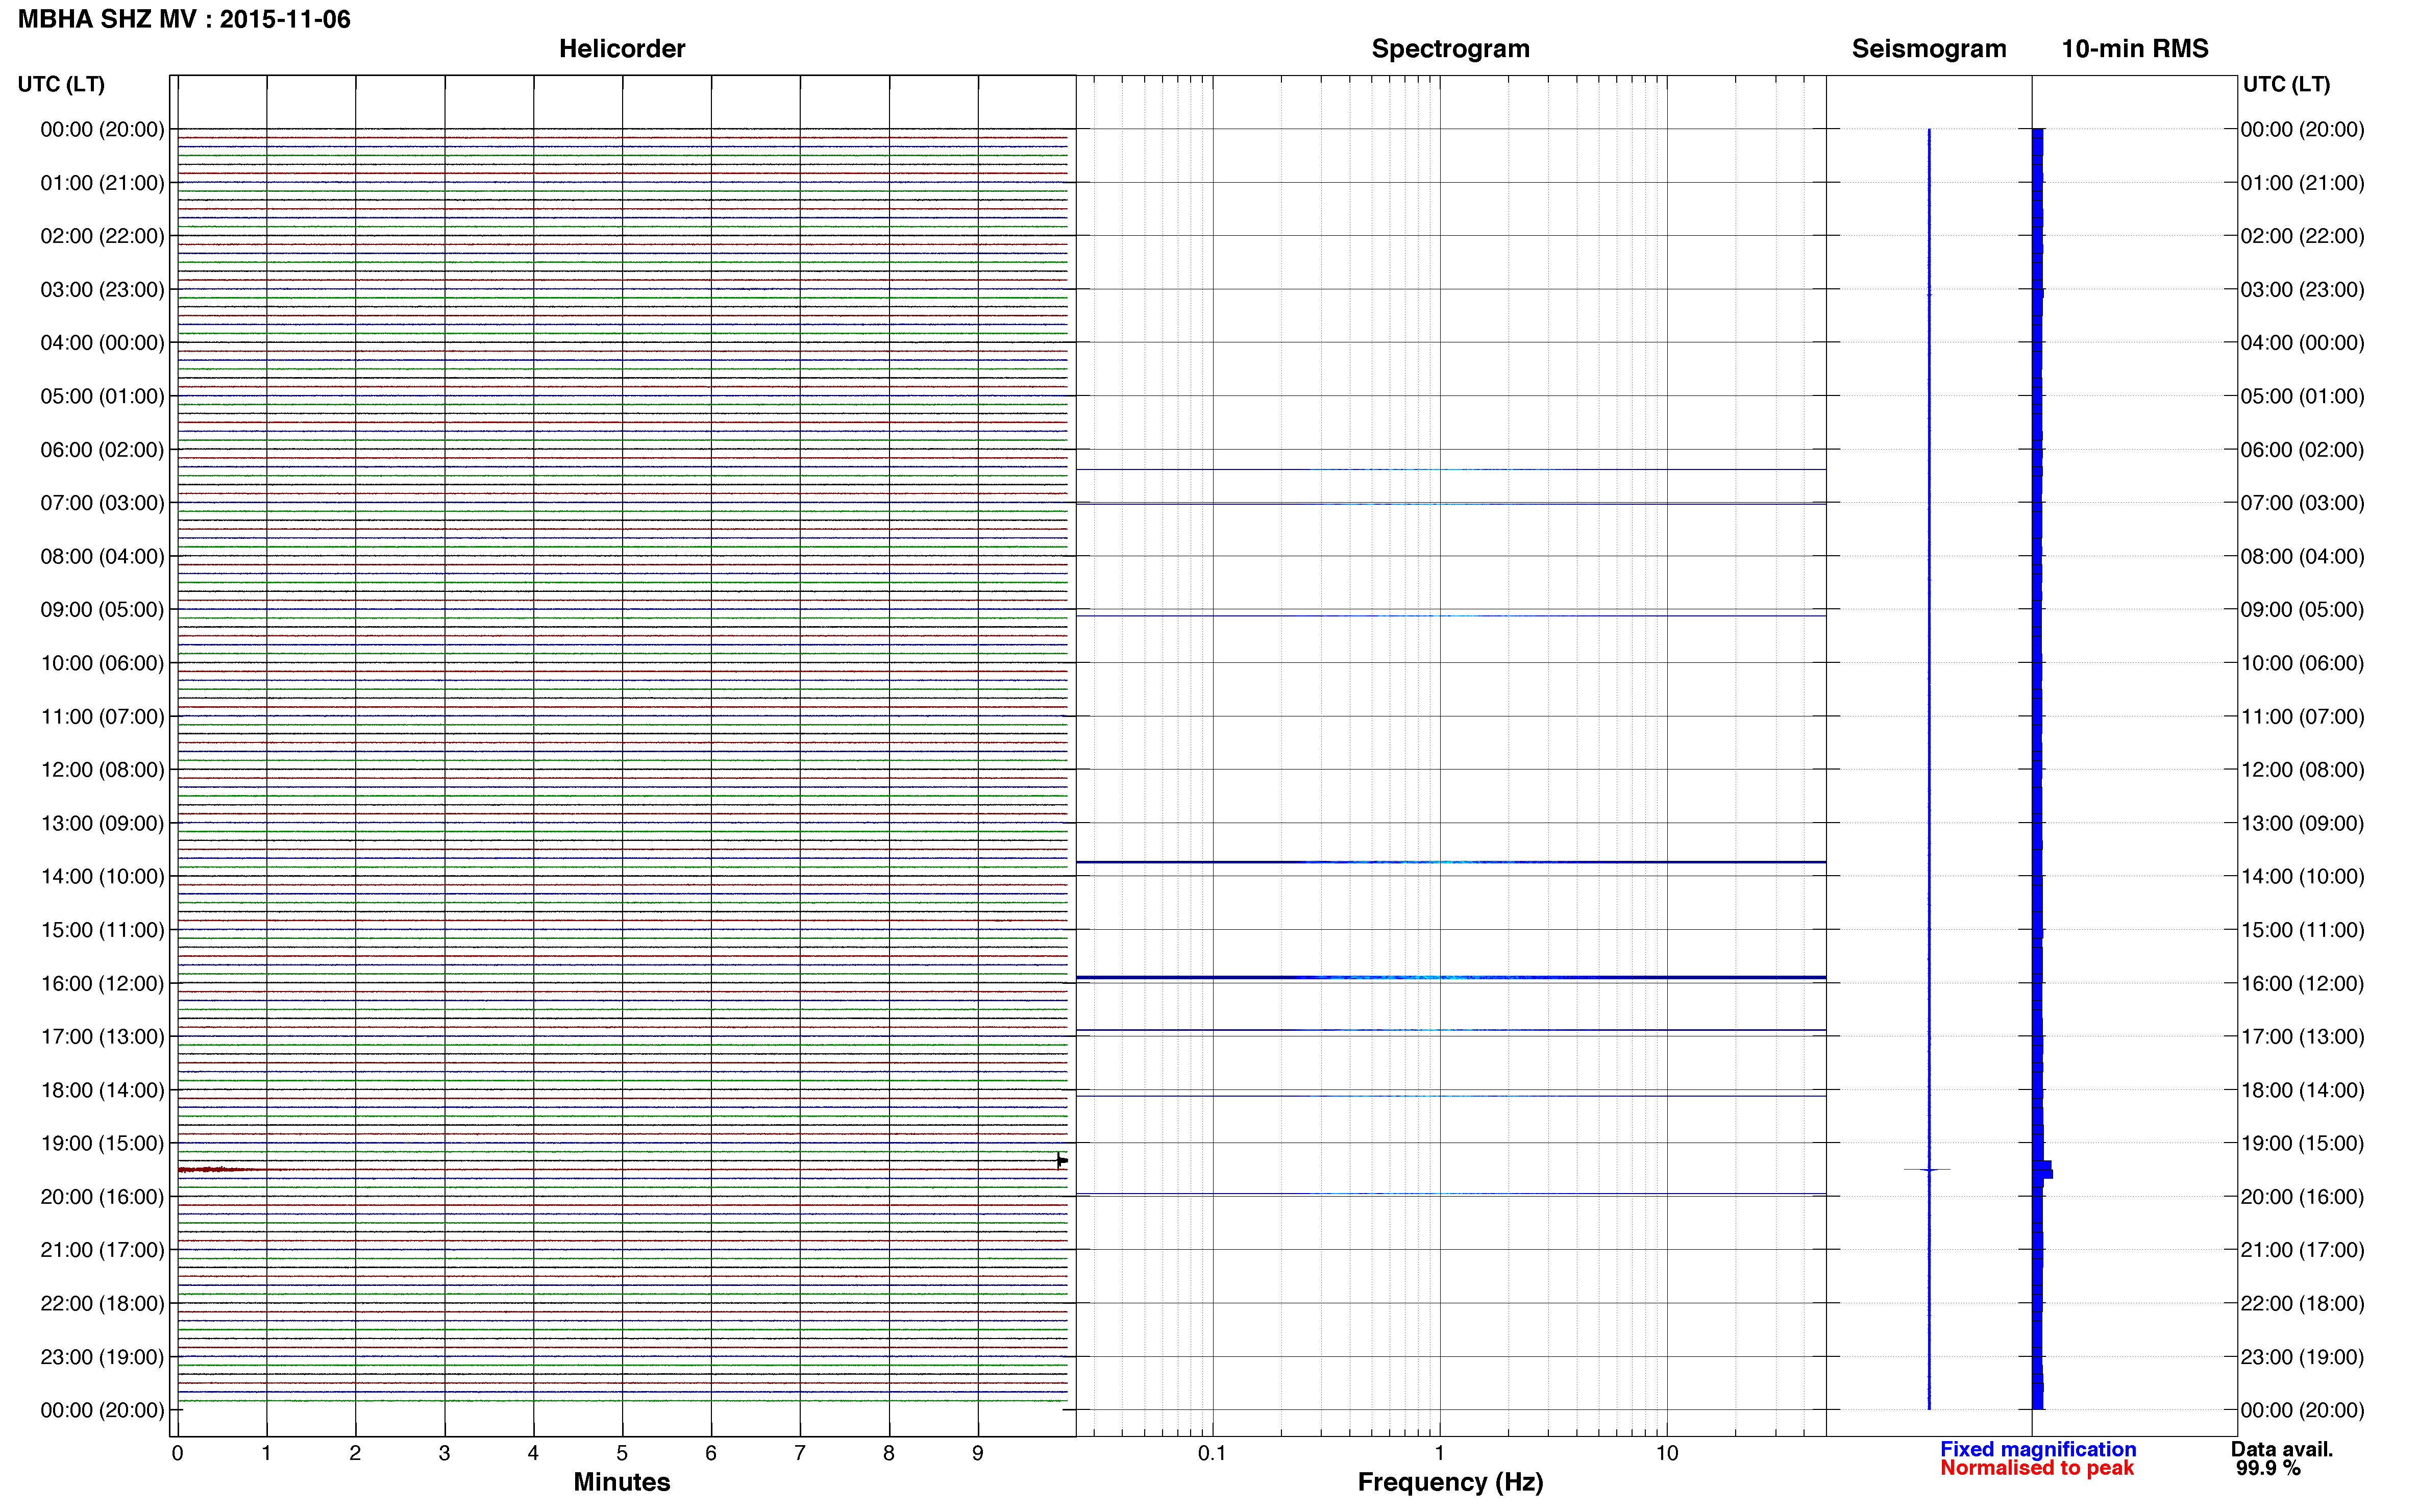The height and width of the screenshot is (1512, 2419).
Task: Click the "99.9 %" data availability value
Action: (x=2268, y=1468)
